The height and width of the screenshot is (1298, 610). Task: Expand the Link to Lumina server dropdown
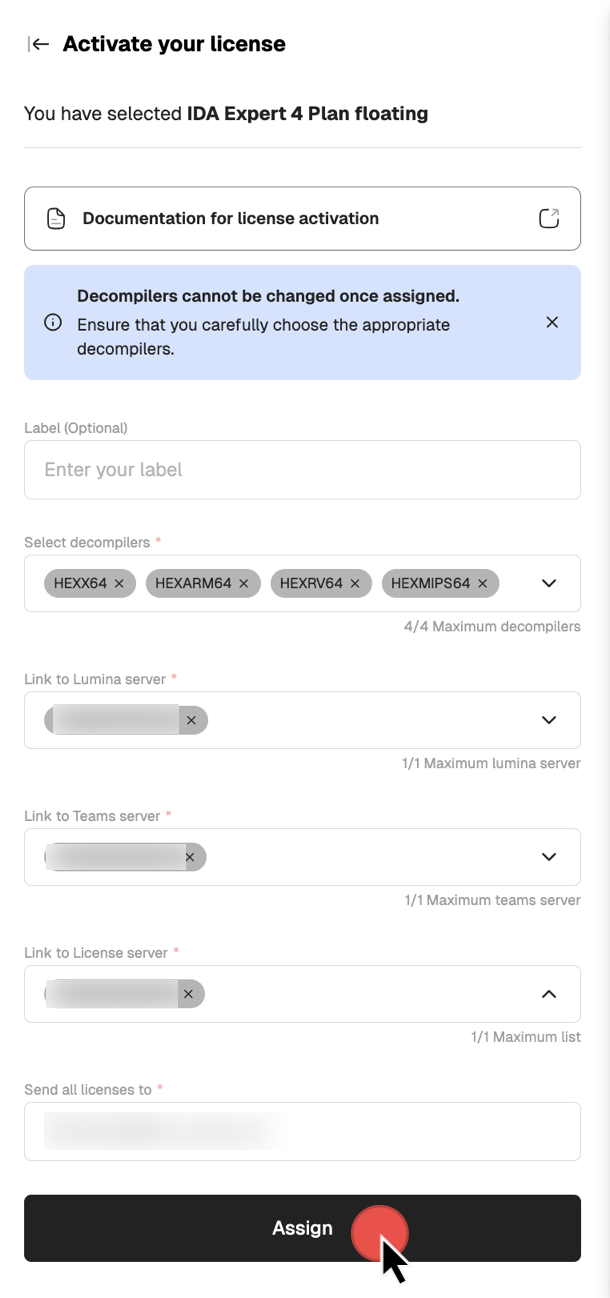(x=548, y=720)
